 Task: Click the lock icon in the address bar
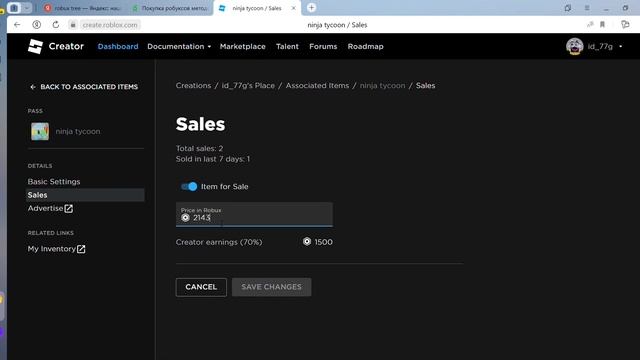coord(73,25)
